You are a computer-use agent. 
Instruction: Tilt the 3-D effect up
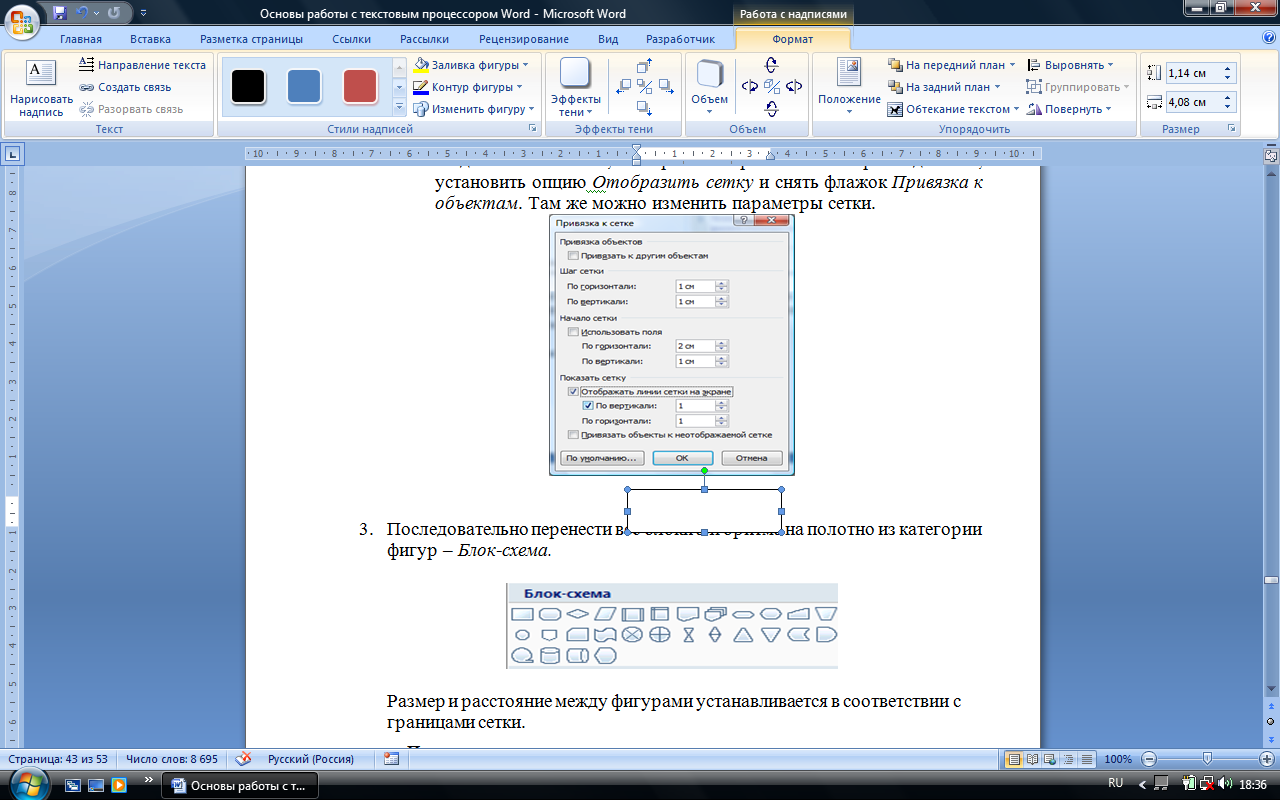pyautogui.click(x=771, y=64)
